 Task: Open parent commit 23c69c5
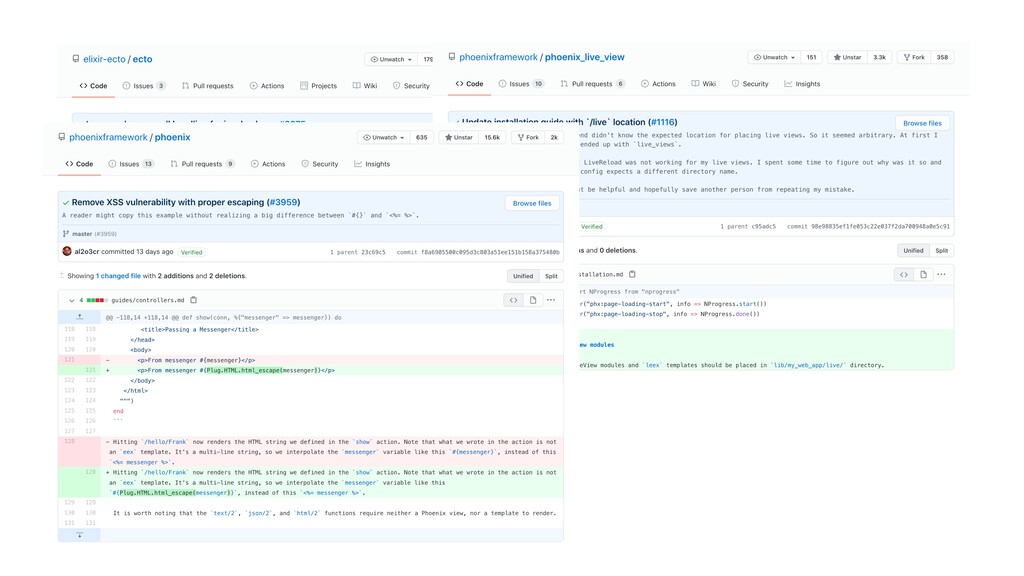tap(374, 252)
